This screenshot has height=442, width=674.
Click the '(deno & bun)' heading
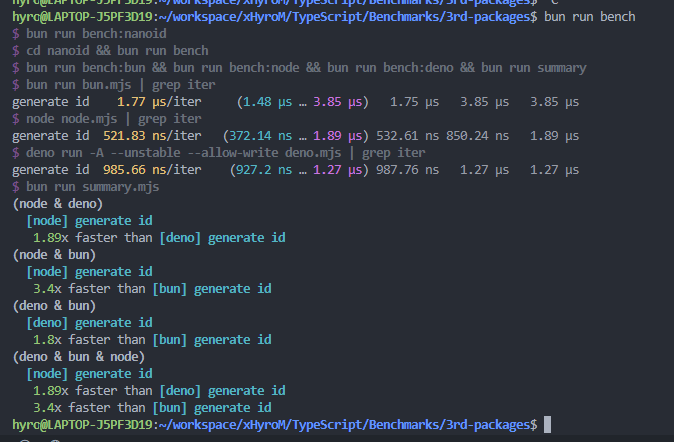[55, 306]
